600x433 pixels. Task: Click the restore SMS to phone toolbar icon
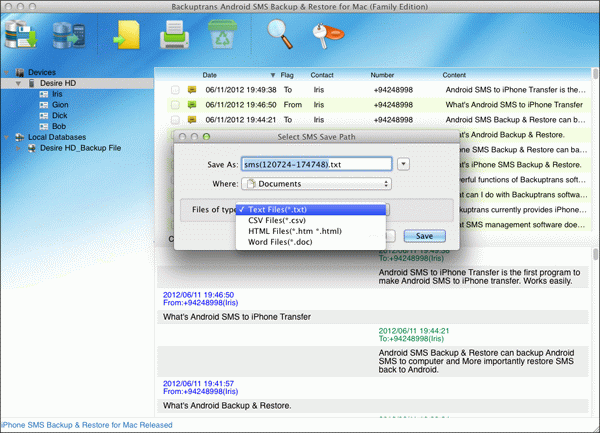tap(69, 35)
